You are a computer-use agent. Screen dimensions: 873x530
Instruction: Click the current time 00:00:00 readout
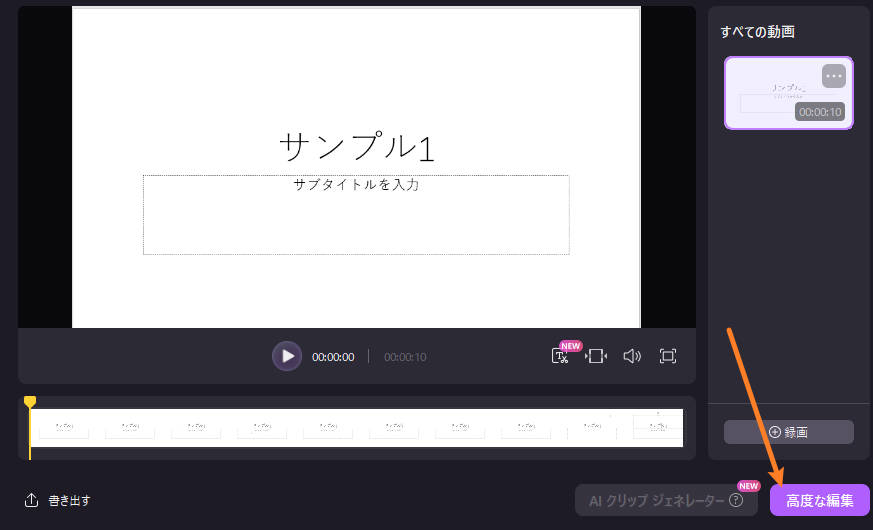333,357
